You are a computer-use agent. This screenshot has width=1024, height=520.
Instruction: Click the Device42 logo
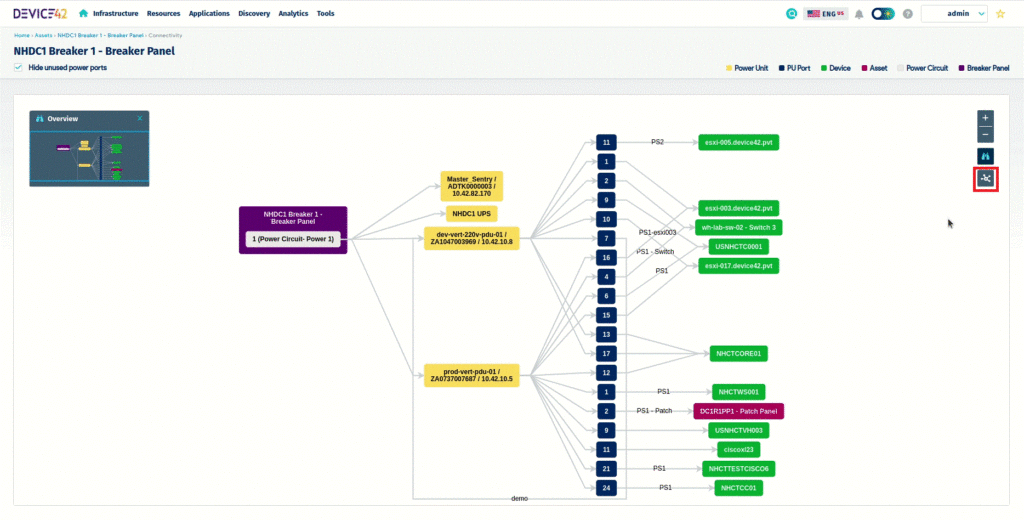[40, 13]
